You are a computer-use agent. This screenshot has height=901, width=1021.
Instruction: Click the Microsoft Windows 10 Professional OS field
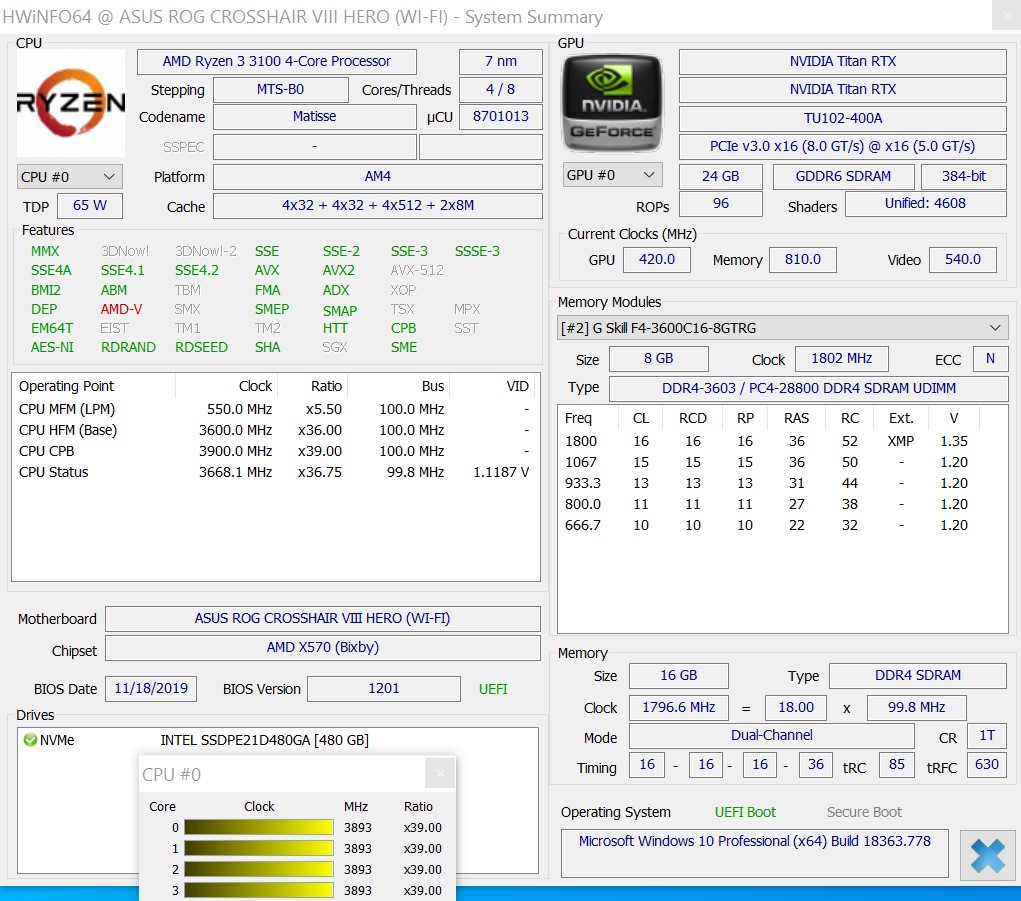coord(755,853)
